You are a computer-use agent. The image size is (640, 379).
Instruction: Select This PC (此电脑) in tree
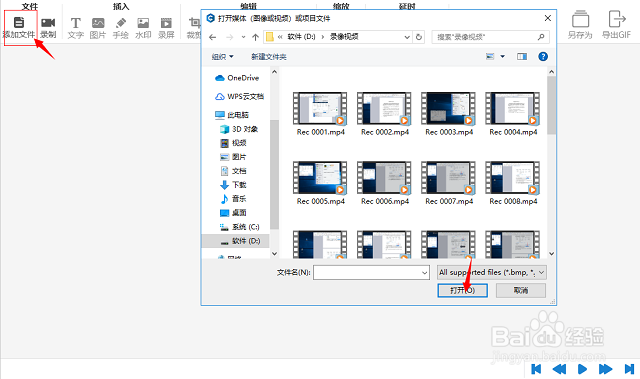point(232,115)
